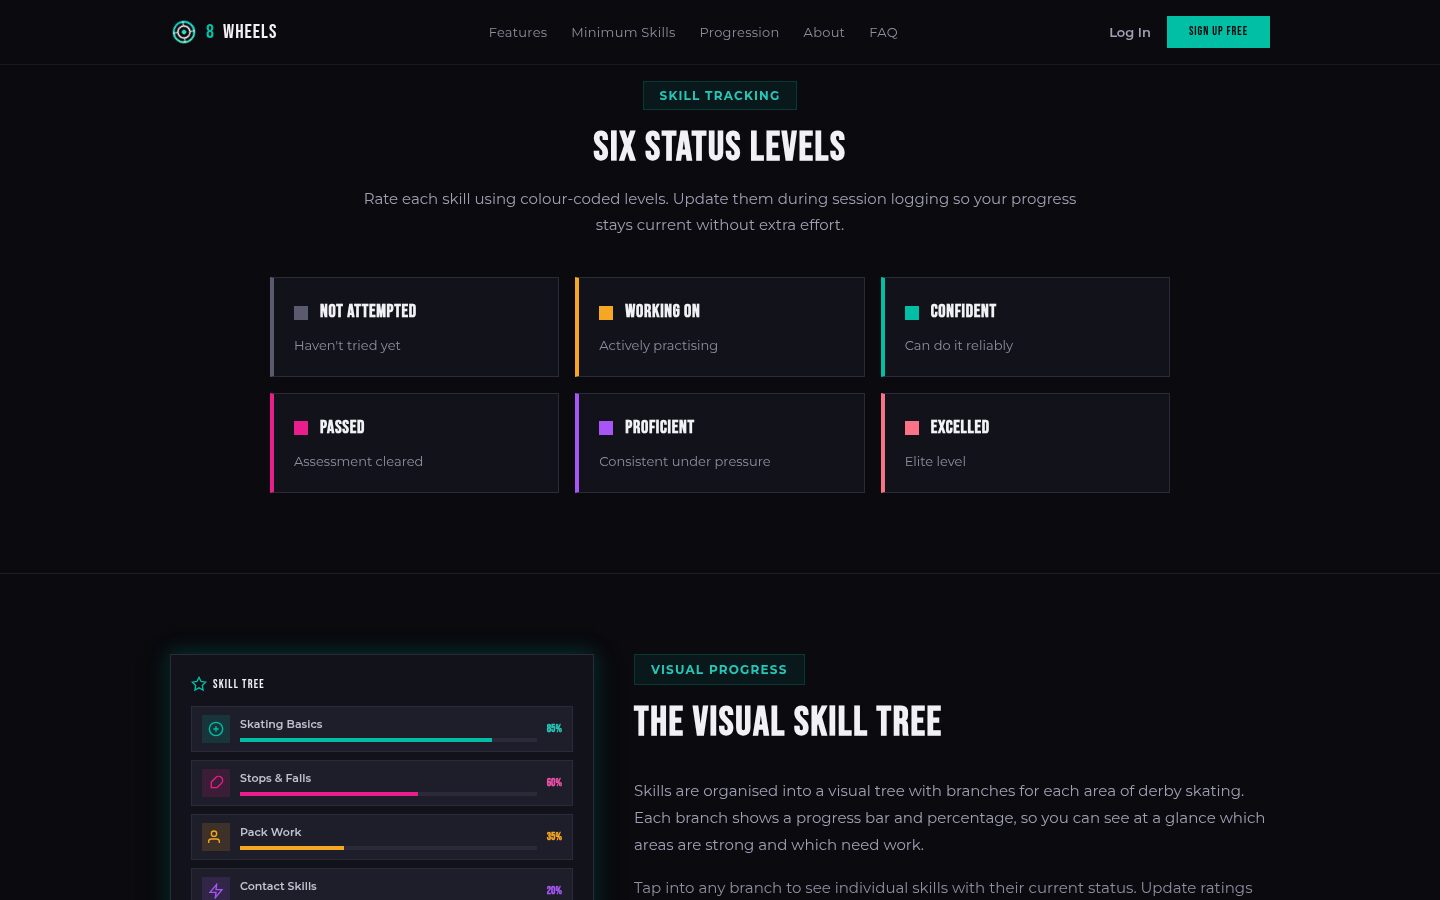1440x900 pixels.
Task: Click the 'Can do it reliably' text
Action: pyautogui.click(x=959, y=345)
